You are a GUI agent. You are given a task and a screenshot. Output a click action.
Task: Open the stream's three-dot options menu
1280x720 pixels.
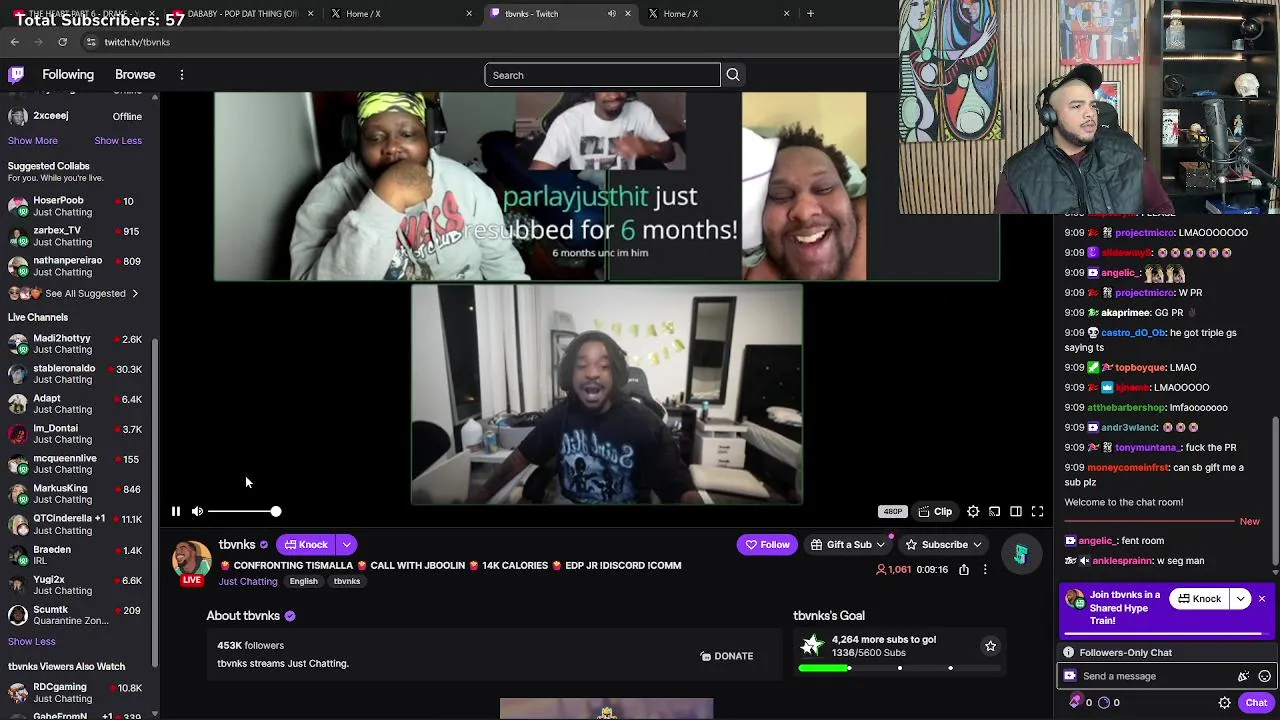tap(985, 570)
